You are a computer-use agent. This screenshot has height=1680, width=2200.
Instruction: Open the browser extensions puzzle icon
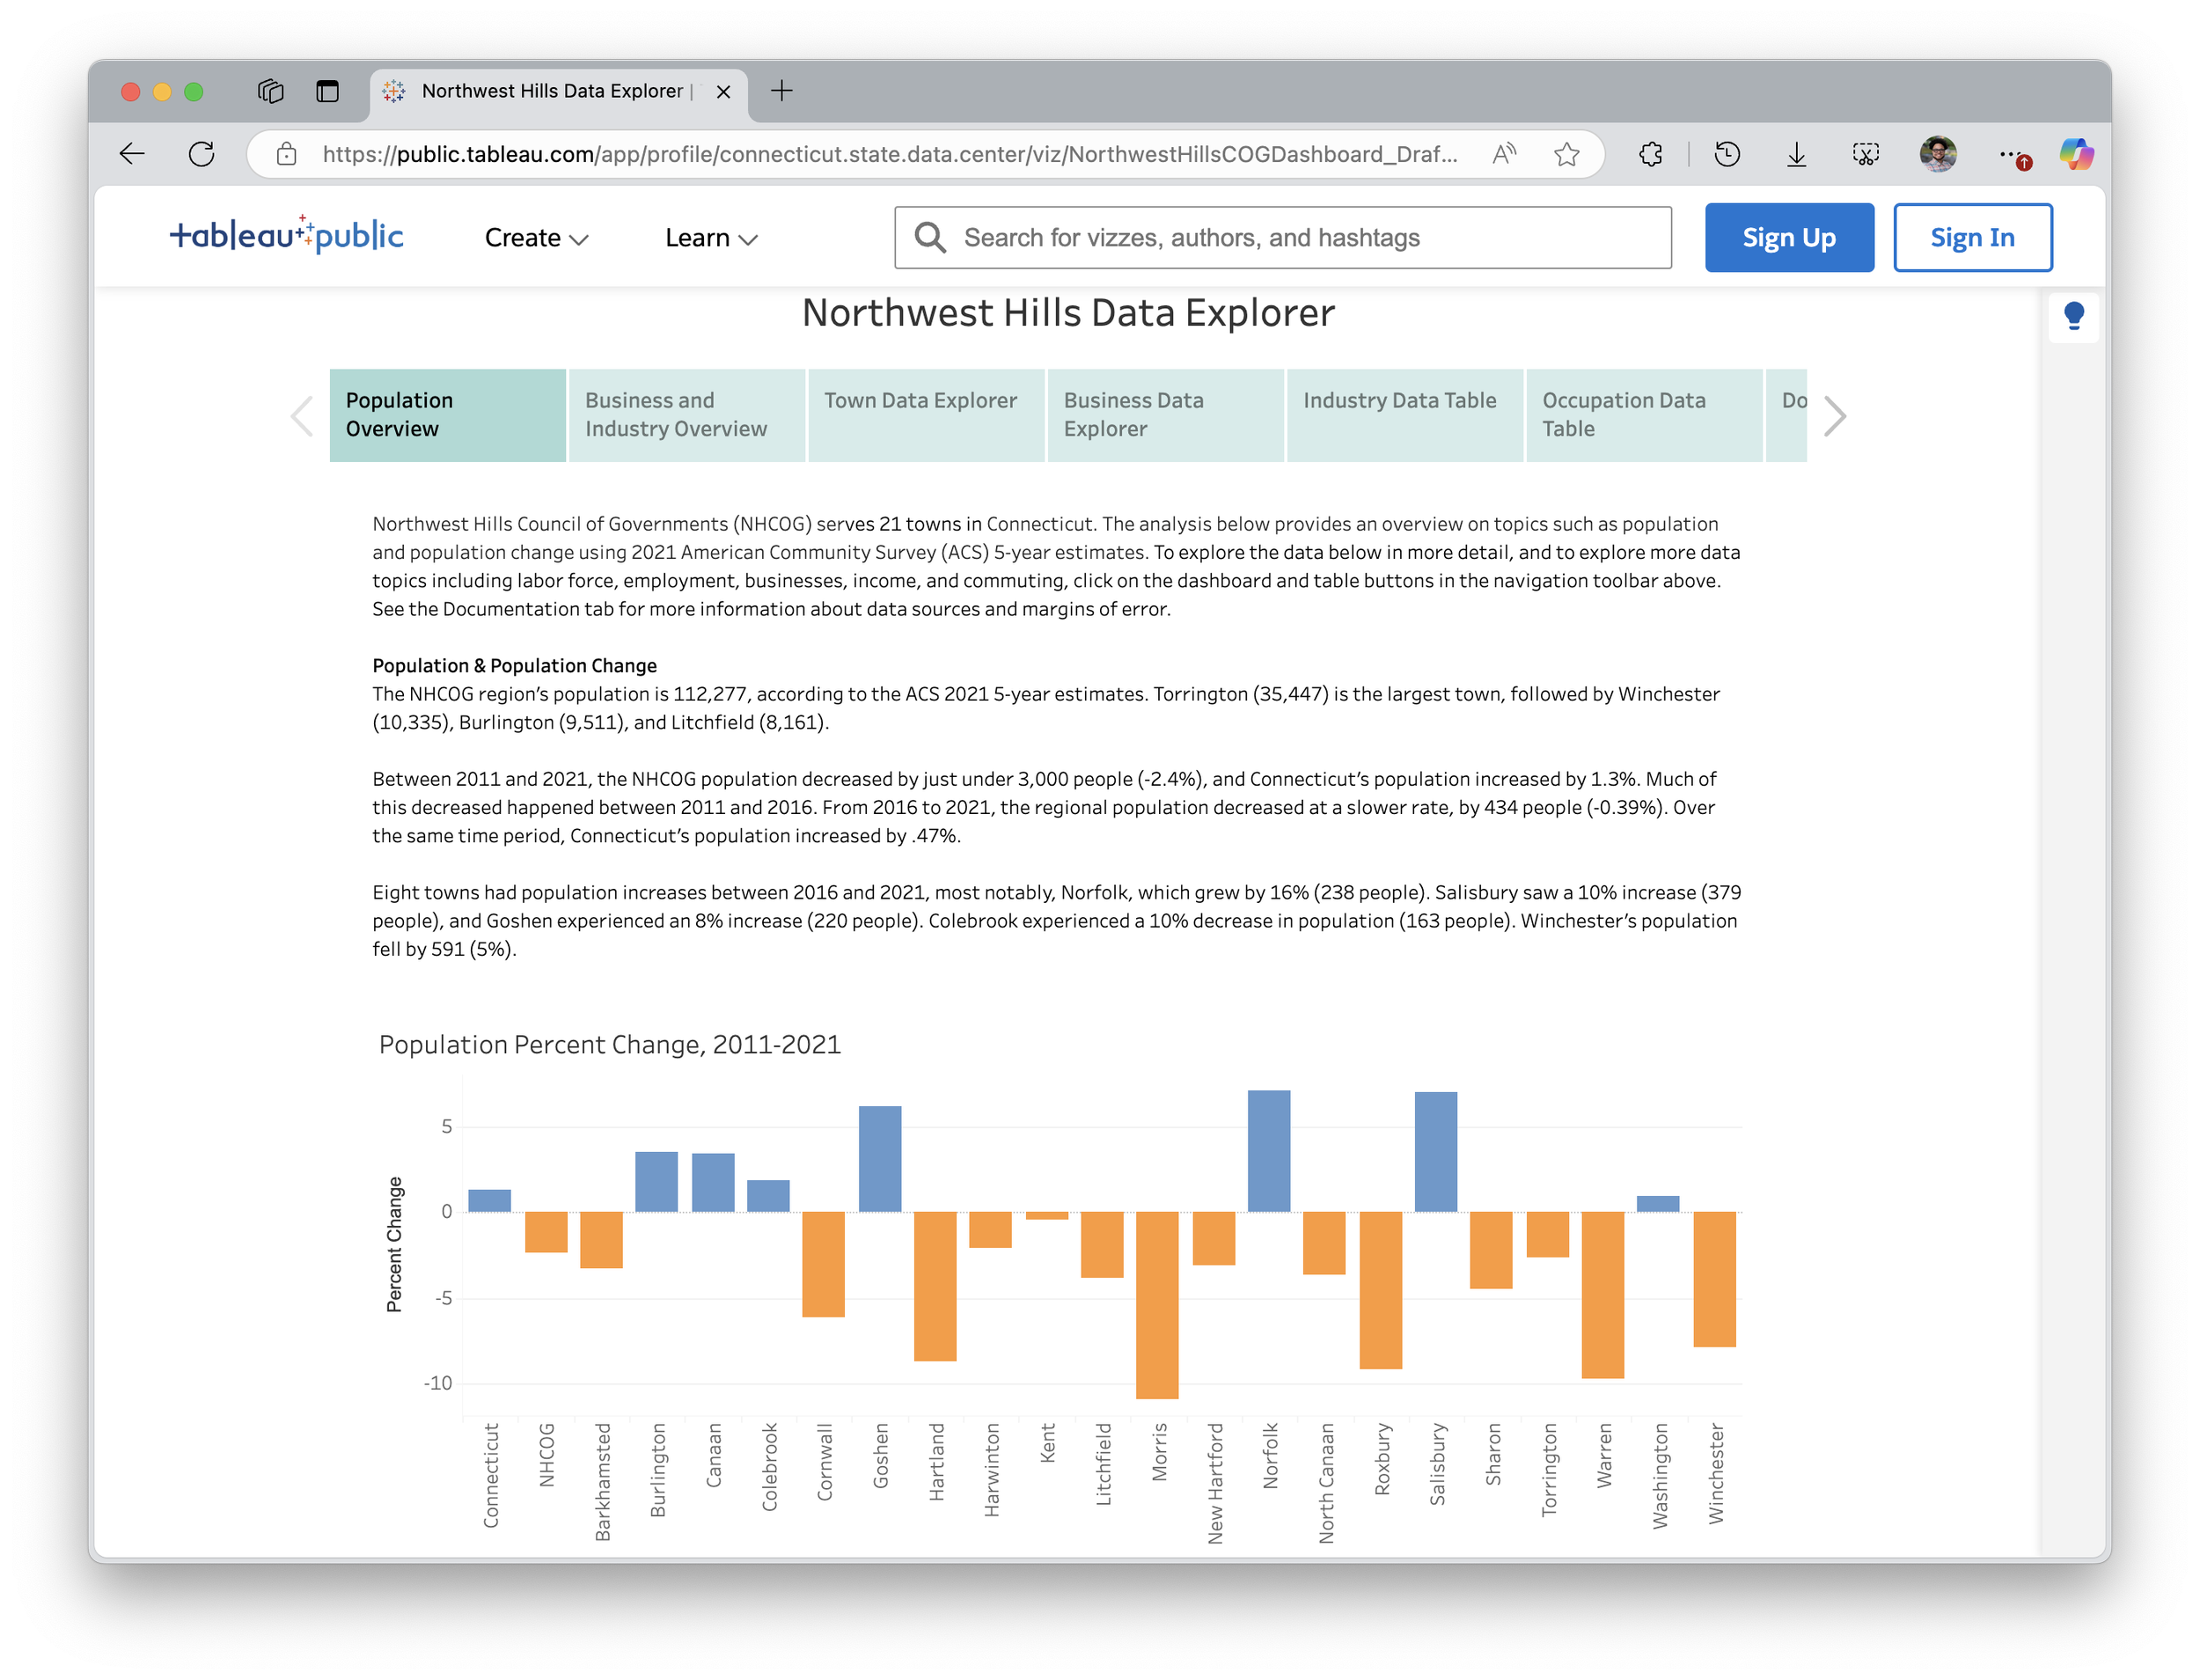[x=1651, y=154]
